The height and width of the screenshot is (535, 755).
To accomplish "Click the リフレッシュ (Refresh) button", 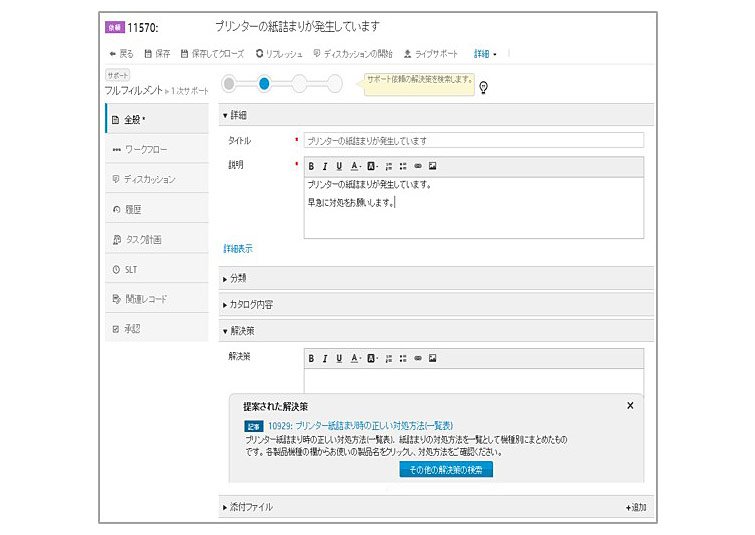I will click(x=279, y=53).
